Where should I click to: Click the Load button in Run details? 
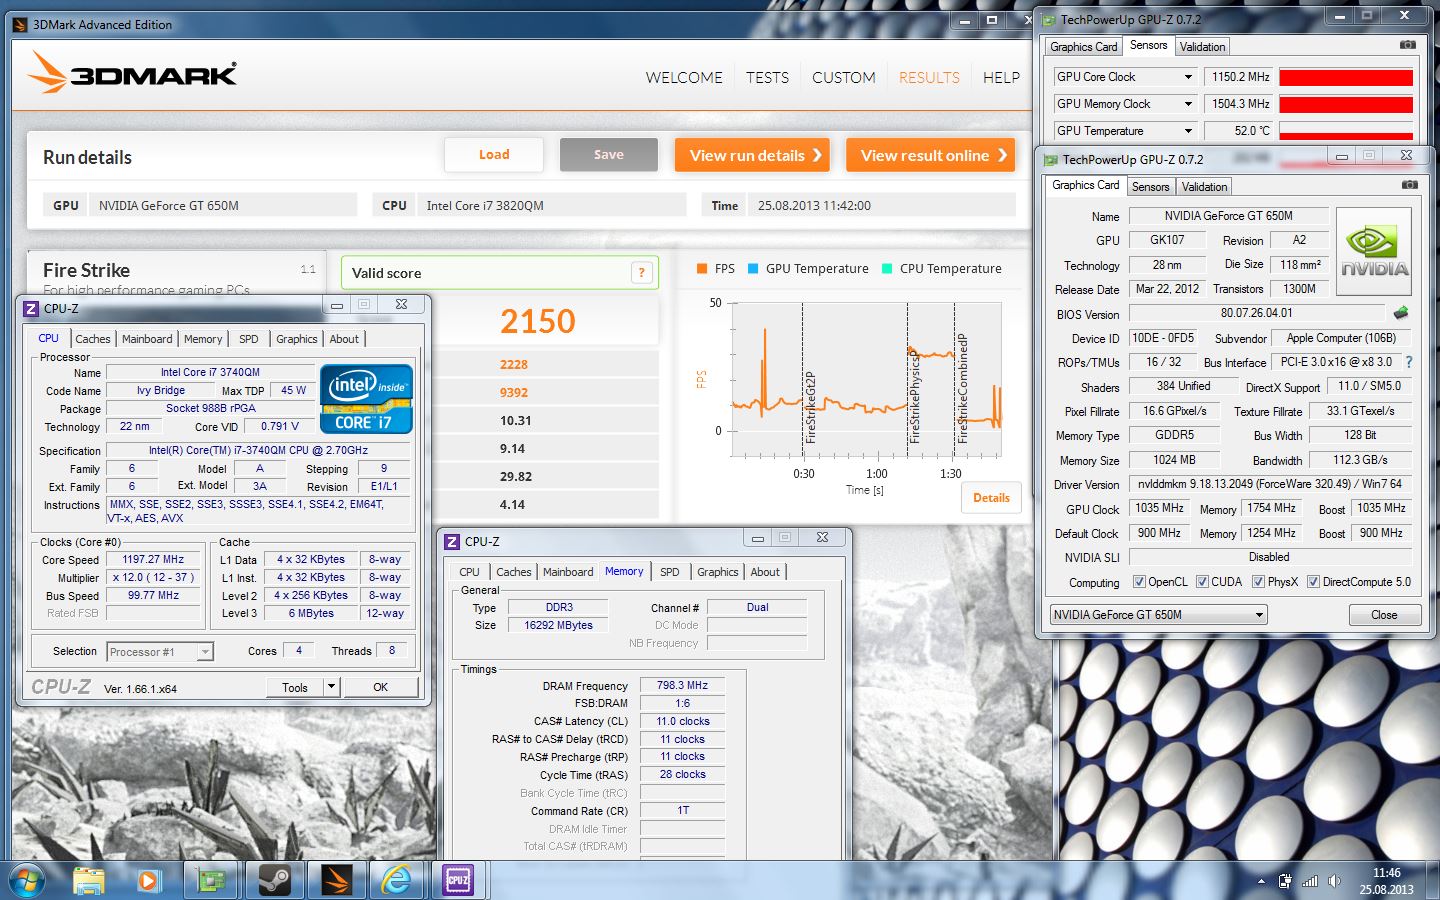[x=494, y=155]
